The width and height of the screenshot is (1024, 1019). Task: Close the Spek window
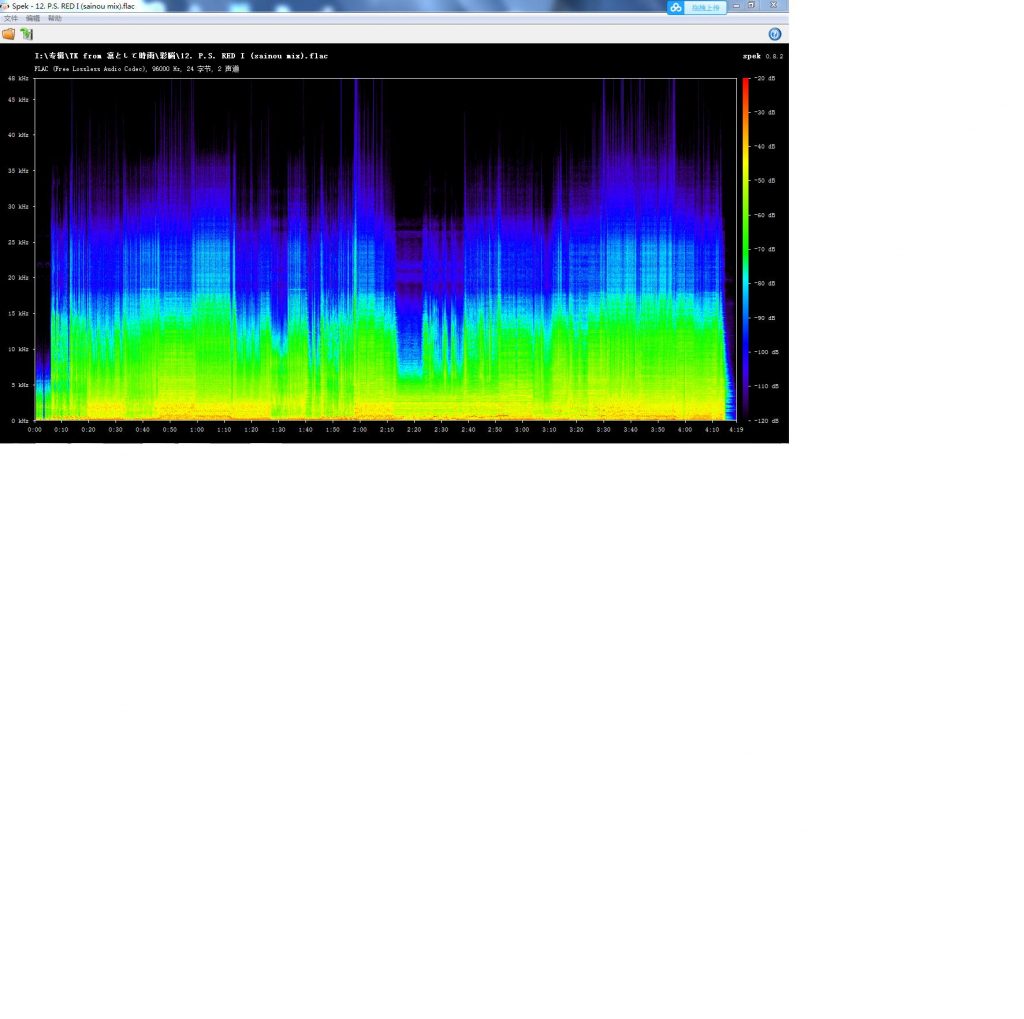[x=774, y=5]
